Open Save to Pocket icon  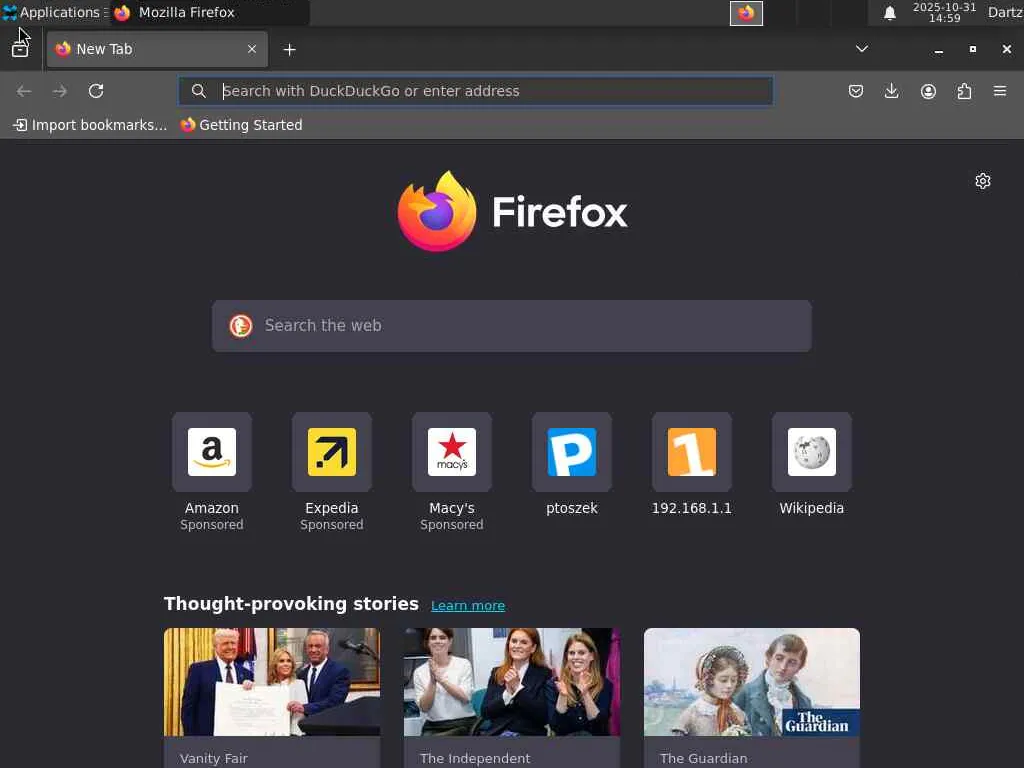[x=856, y=91]
